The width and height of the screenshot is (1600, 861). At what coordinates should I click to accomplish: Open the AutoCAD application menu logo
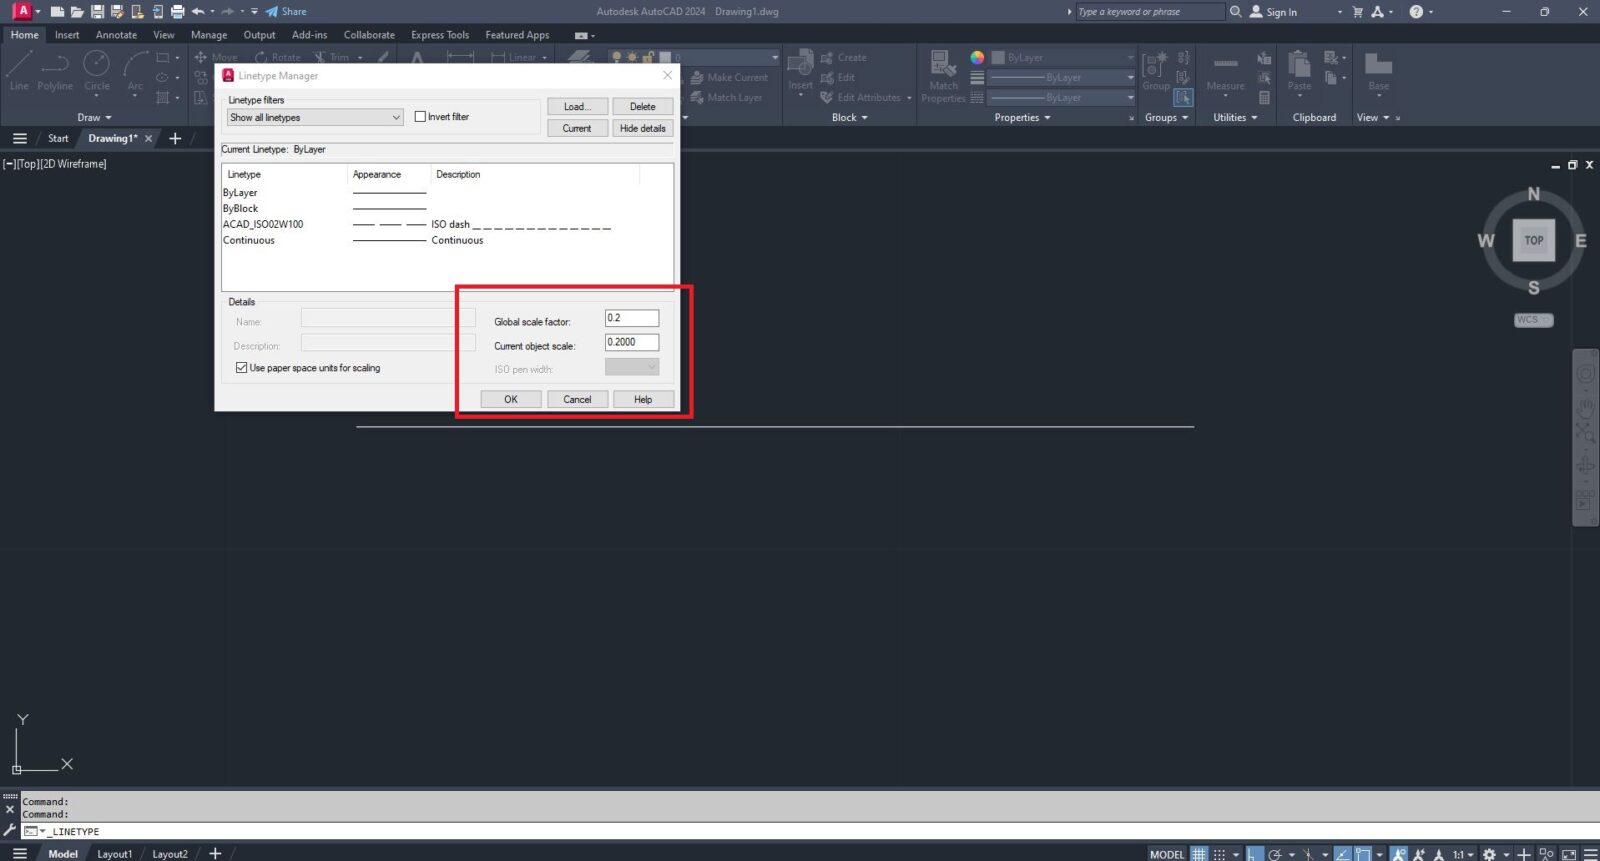(22, 12)
